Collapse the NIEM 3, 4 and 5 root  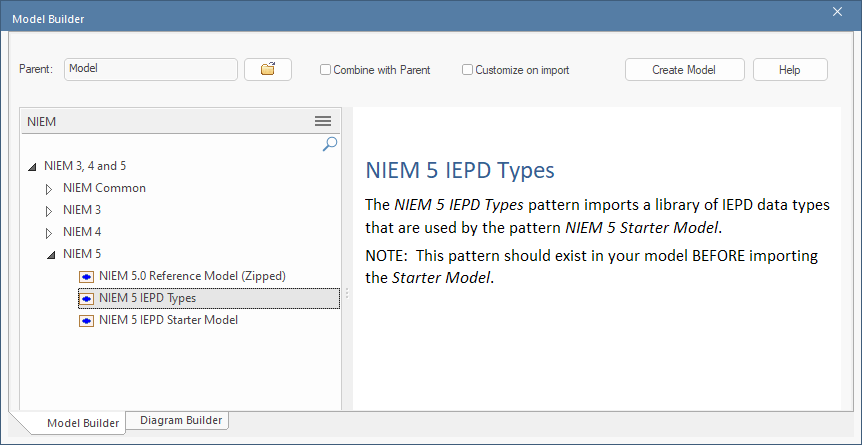[32, 166]
